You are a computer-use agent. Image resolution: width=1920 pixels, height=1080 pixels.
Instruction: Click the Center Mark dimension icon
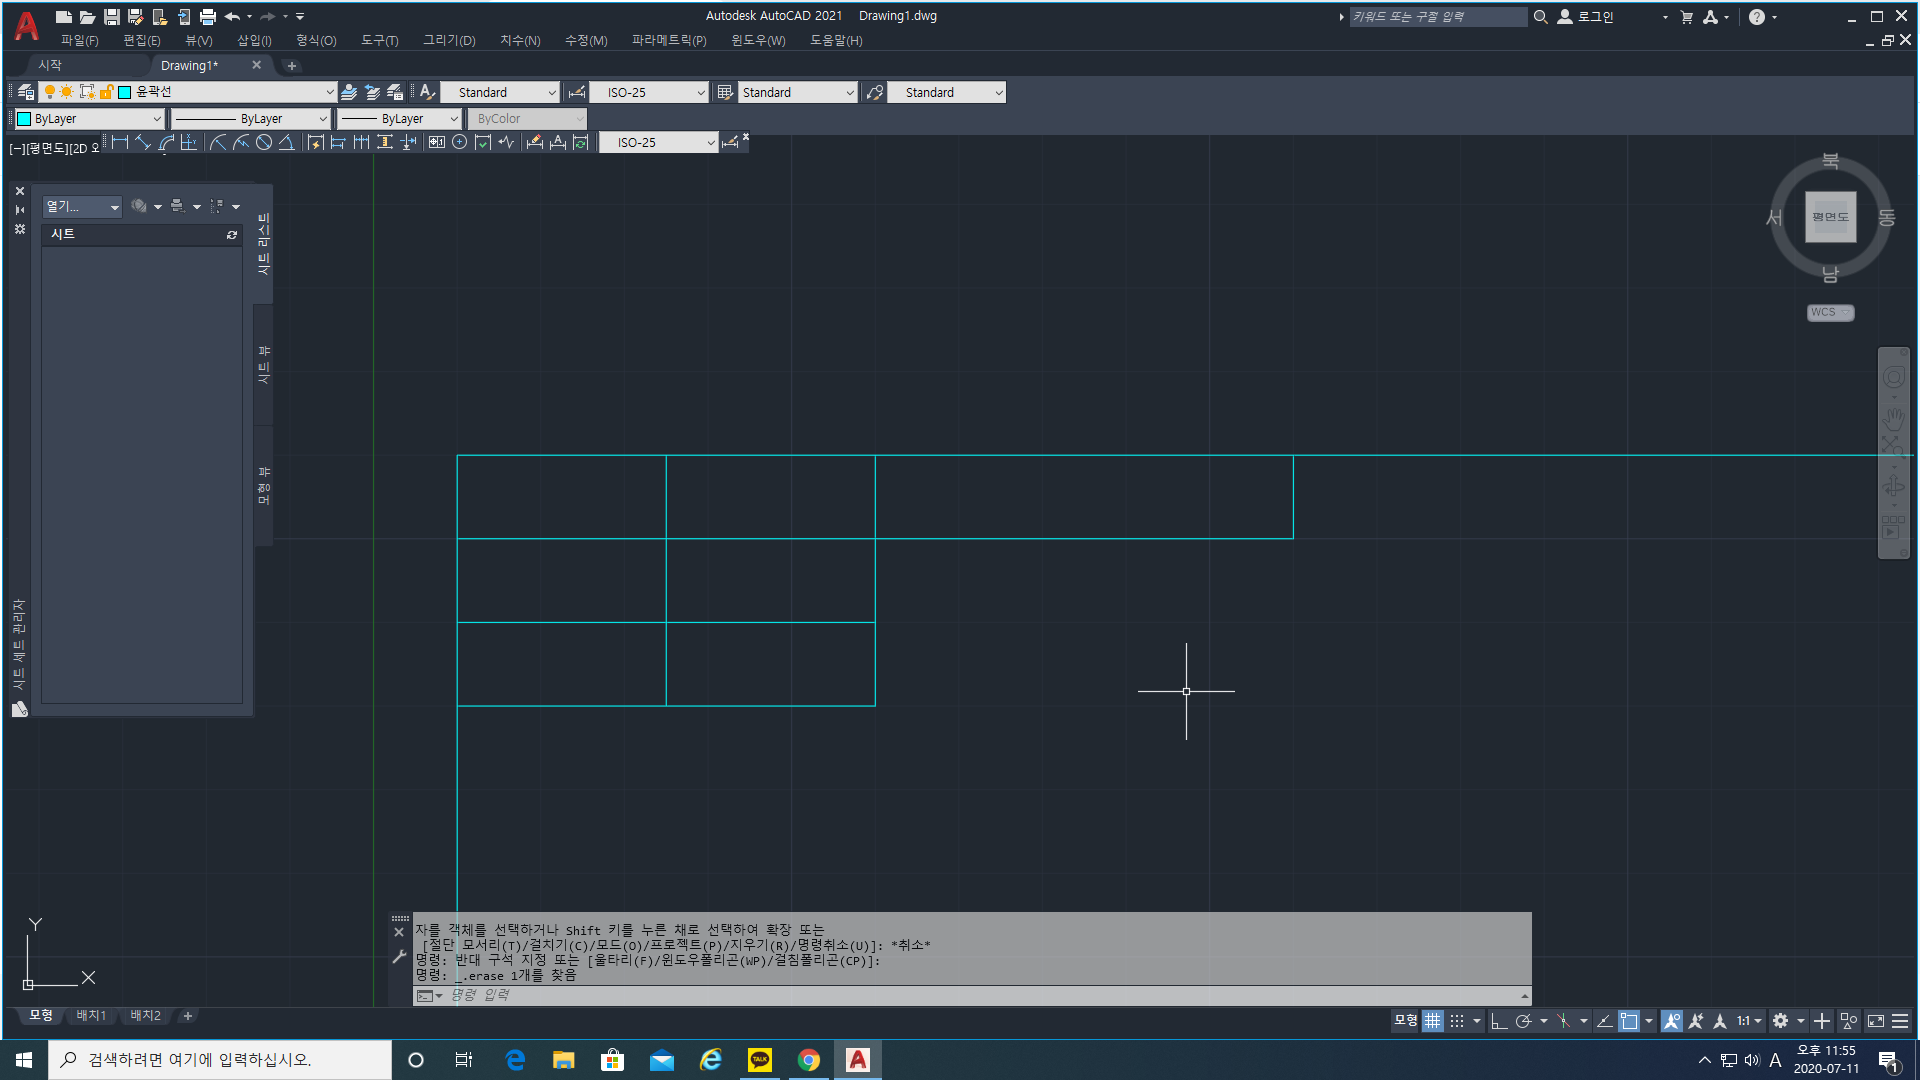point(459,143)
